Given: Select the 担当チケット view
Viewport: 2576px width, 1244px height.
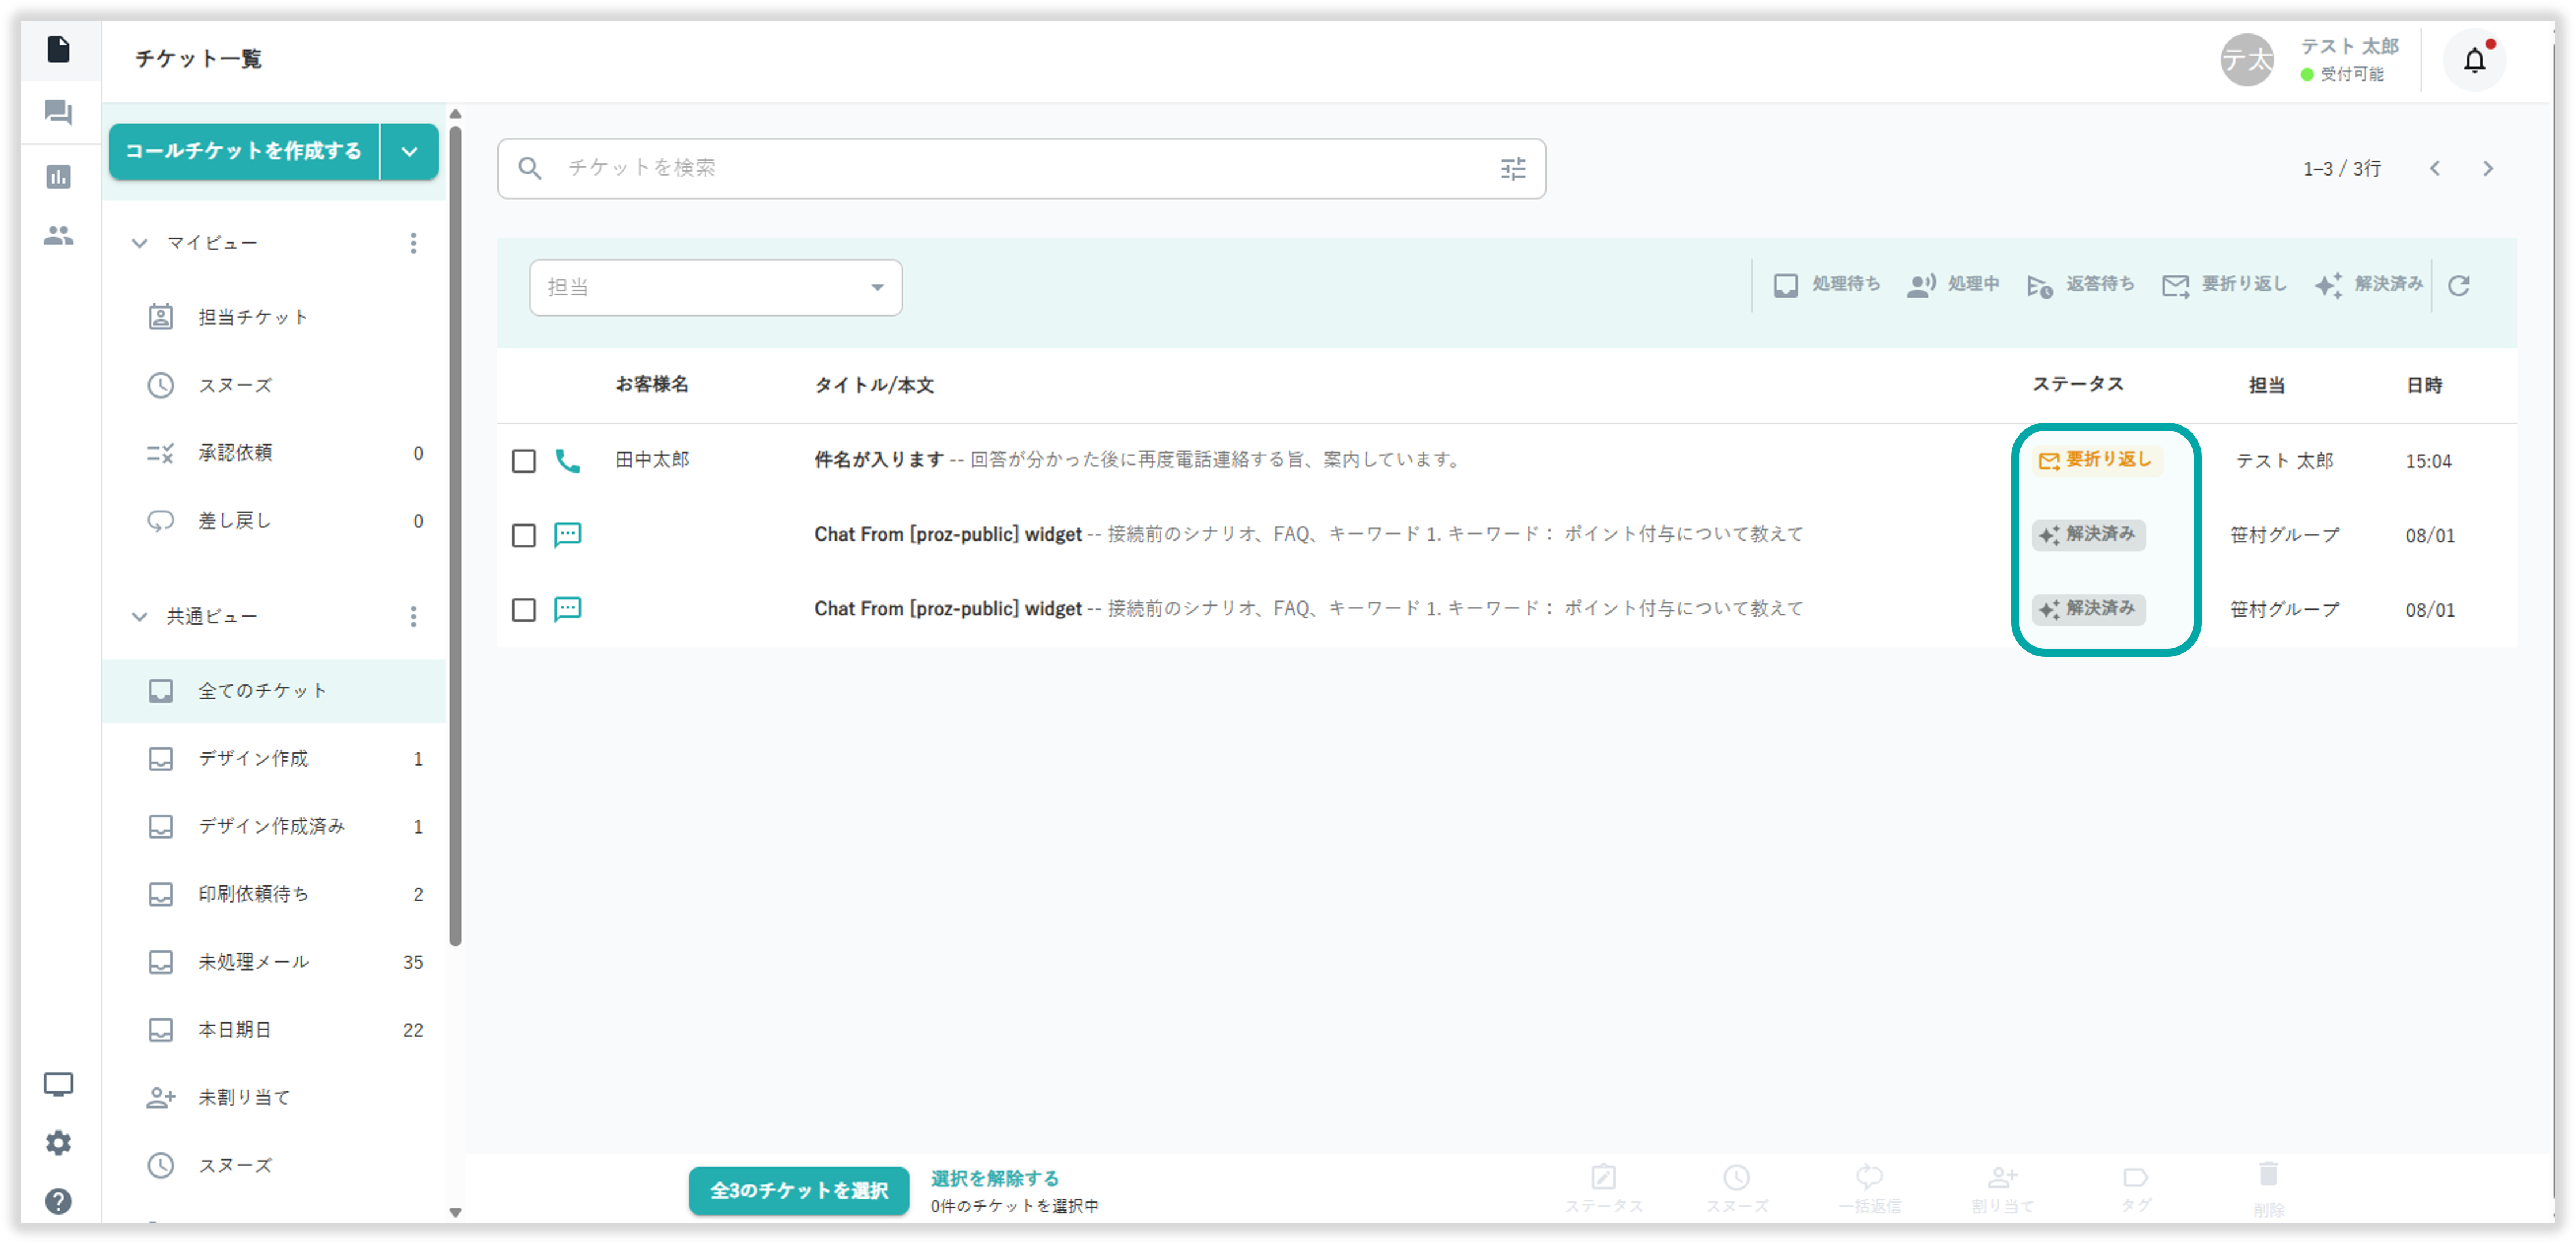Looking at the screenshot, I should [253, 317].
